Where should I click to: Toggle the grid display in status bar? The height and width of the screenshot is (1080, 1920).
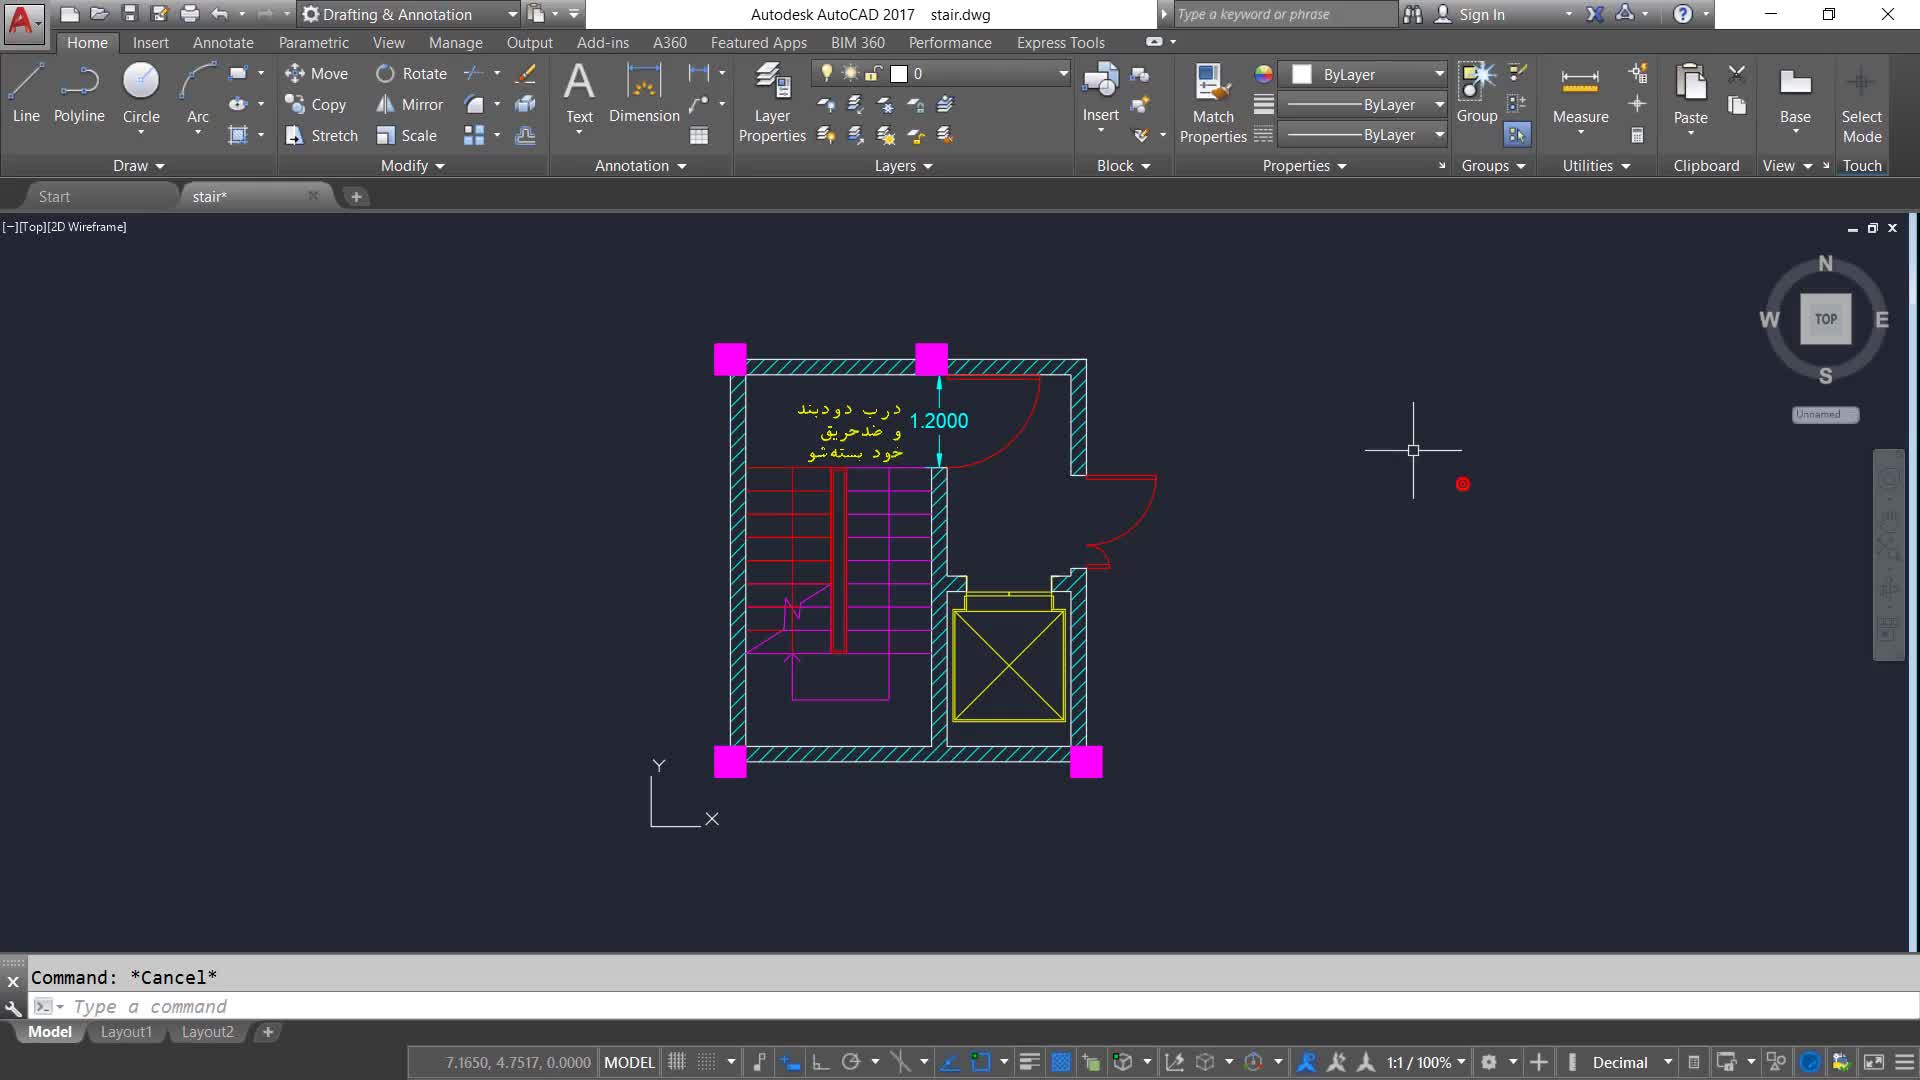click(677, 1062)
